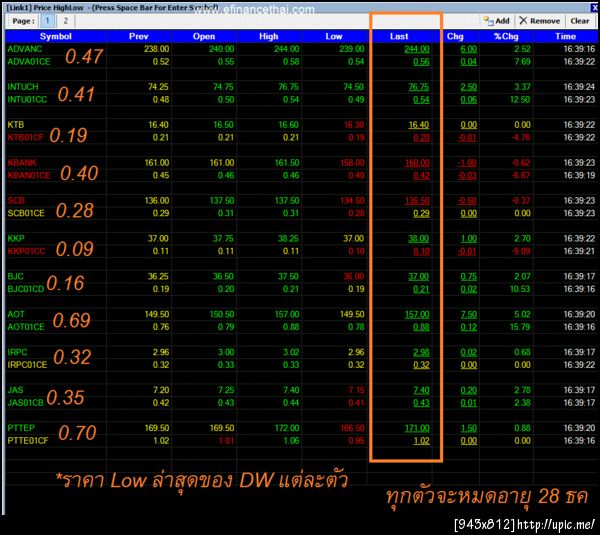
Task: Switch to page 1 tab
Action: (x=47, y=21)
